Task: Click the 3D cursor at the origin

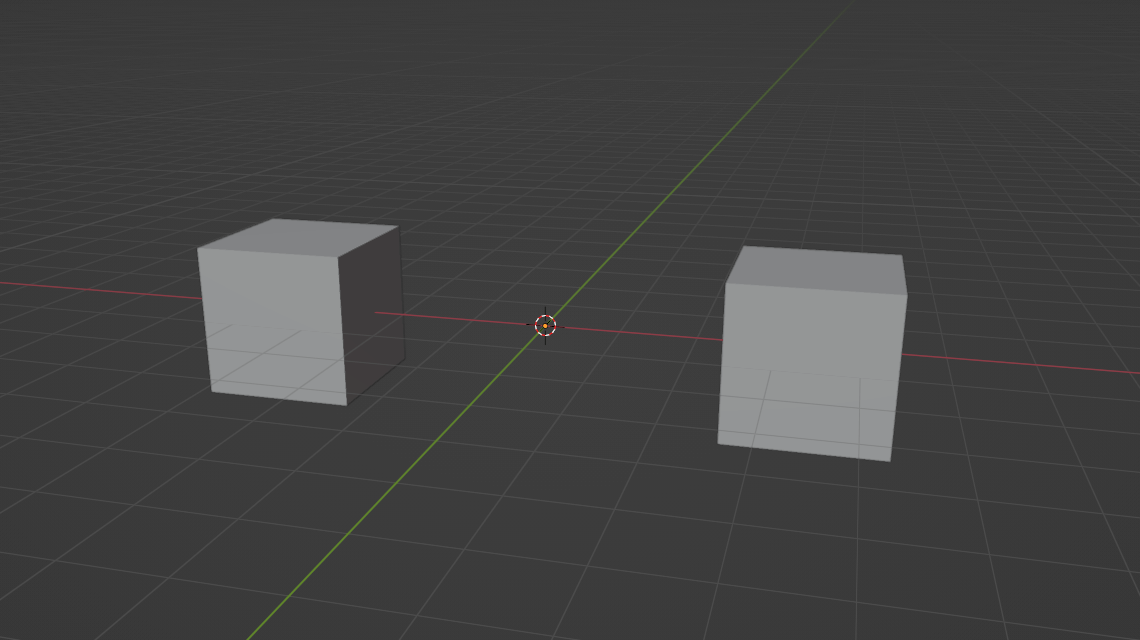Action: click(x=545, y=326)
